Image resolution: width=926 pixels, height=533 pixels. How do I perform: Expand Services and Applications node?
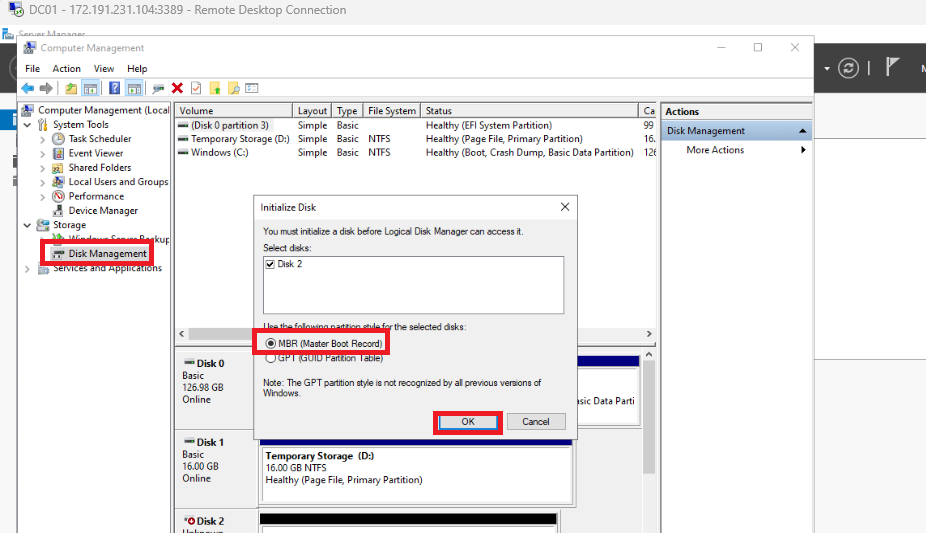point(27,269)
